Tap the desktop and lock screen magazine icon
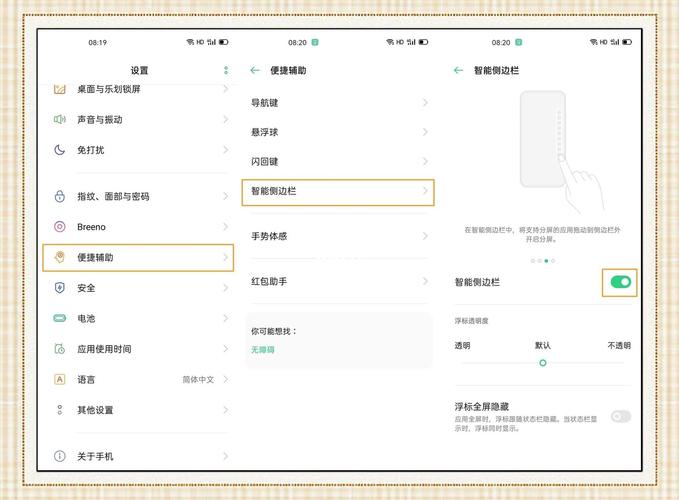This screenshot has width=679, height=500. 59,89
